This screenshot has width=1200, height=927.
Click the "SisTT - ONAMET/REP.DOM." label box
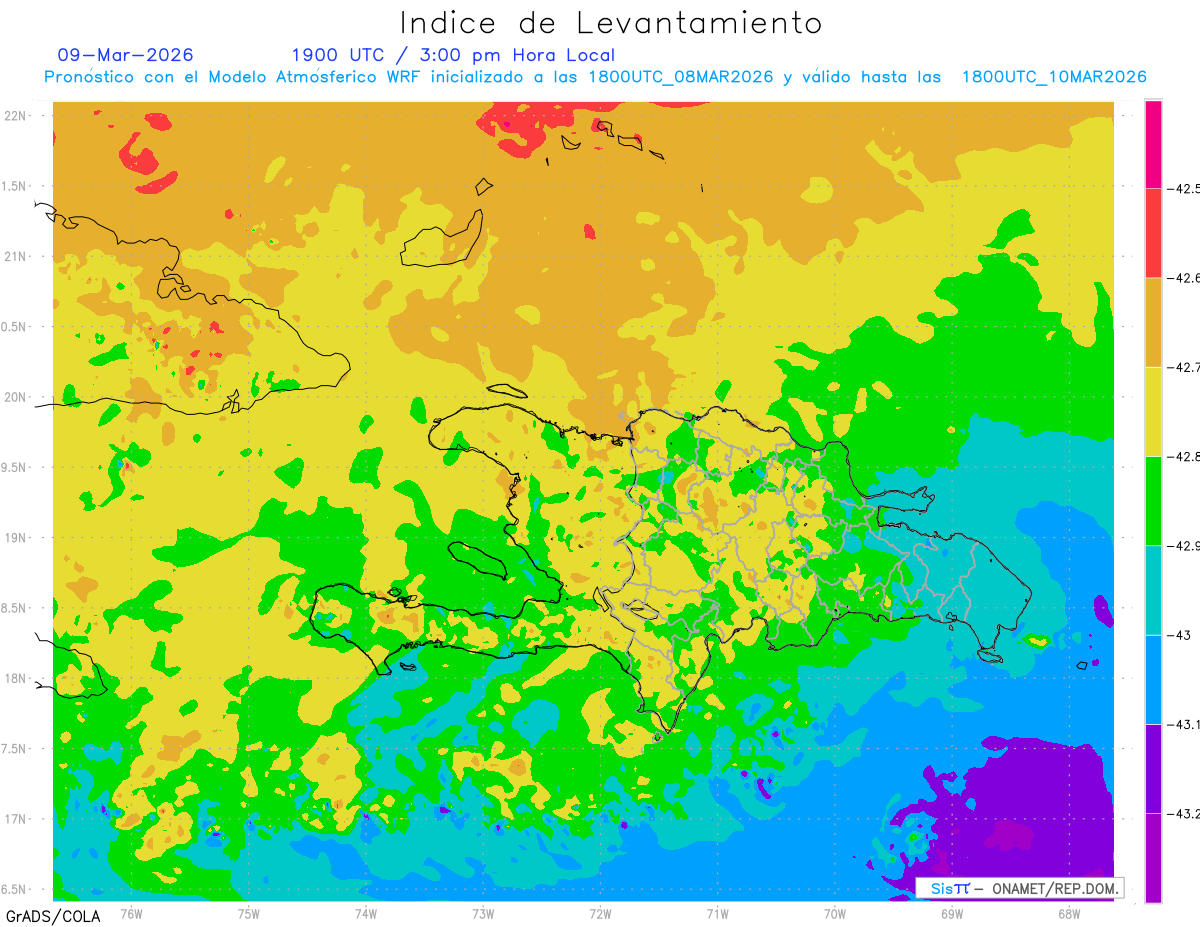(x=1020, y=888)
